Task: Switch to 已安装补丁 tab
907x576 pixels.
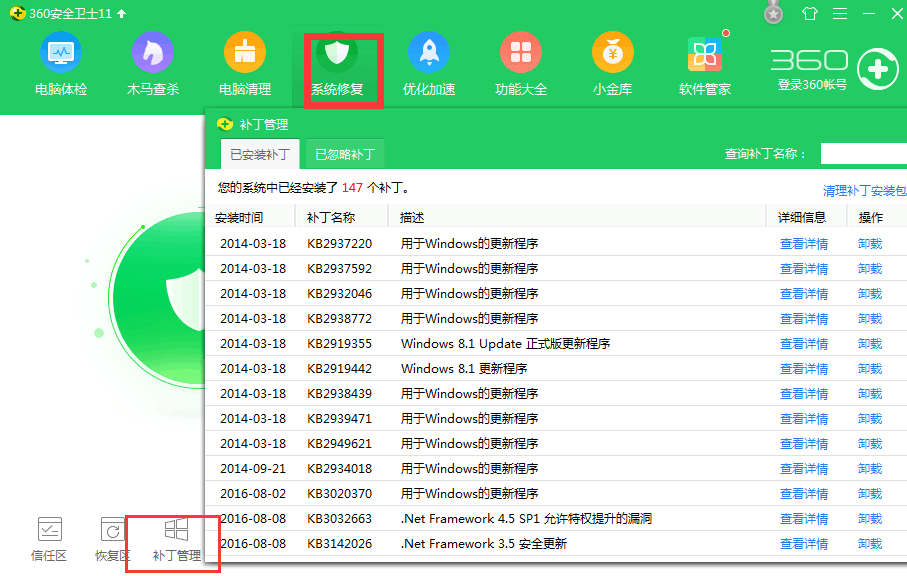Action: 260,154
